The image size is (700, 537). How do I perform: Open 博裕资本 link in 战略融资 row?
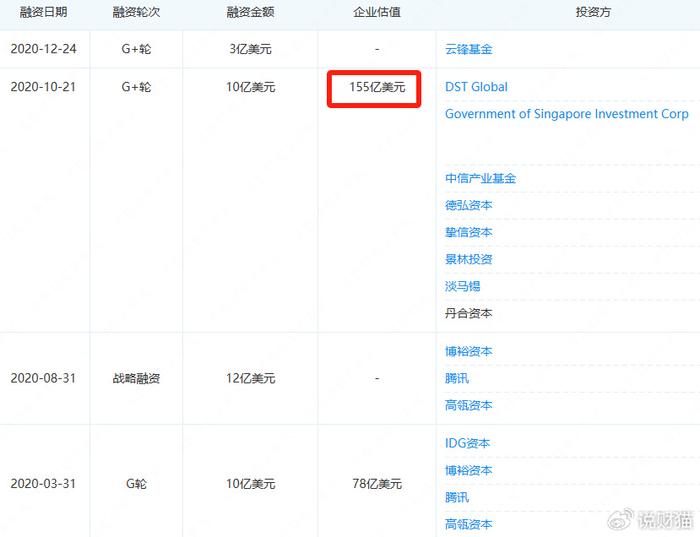pos(468,351)
